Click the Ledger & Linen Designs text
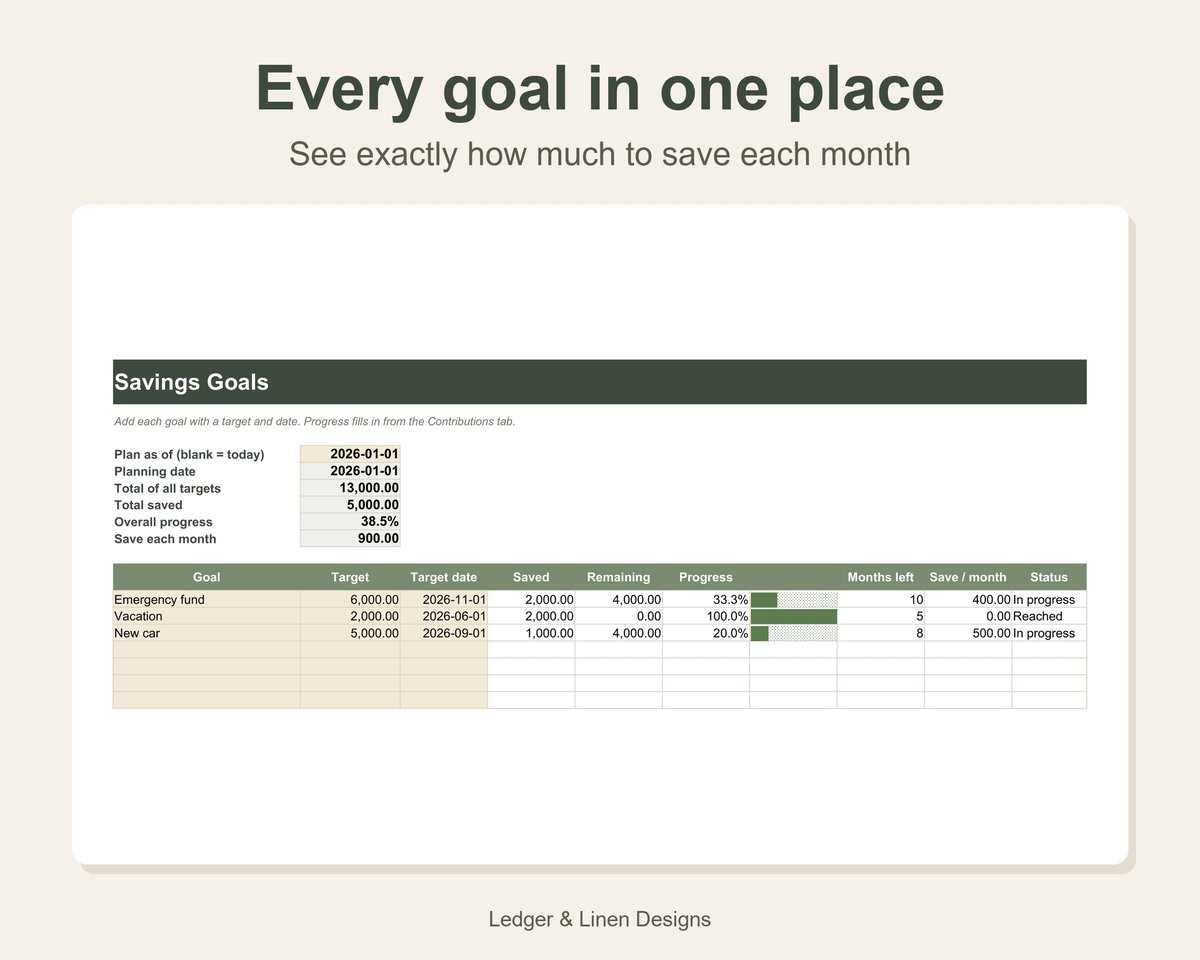Image resolution: width=1200 pixels, height=960 pixels. pyautogui.click(x=600, y=919)
